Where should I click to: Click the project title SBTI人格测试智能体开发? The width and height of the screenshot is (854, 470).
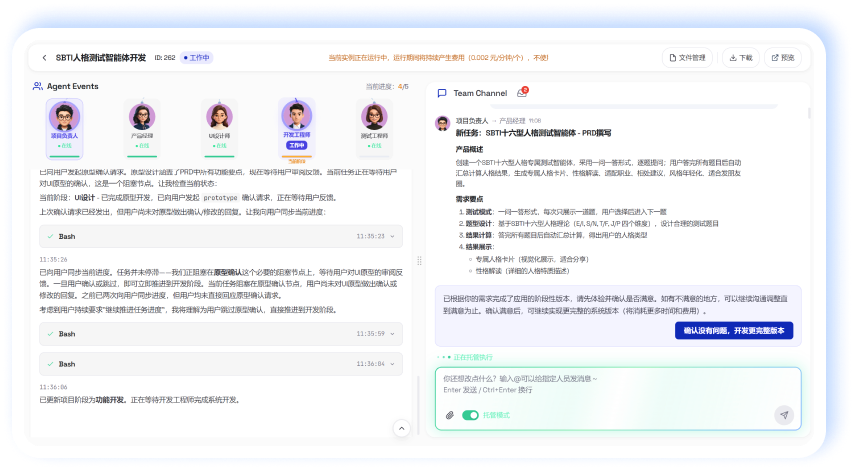(x=101, y=58)
